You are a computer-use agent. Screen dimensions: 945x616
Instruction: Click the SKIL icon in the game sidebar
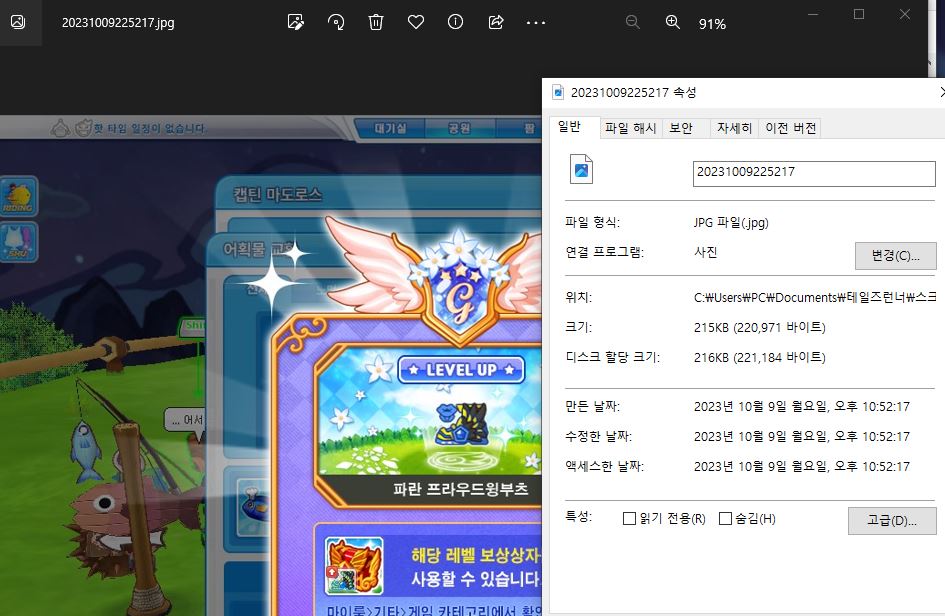coord(19,242)
